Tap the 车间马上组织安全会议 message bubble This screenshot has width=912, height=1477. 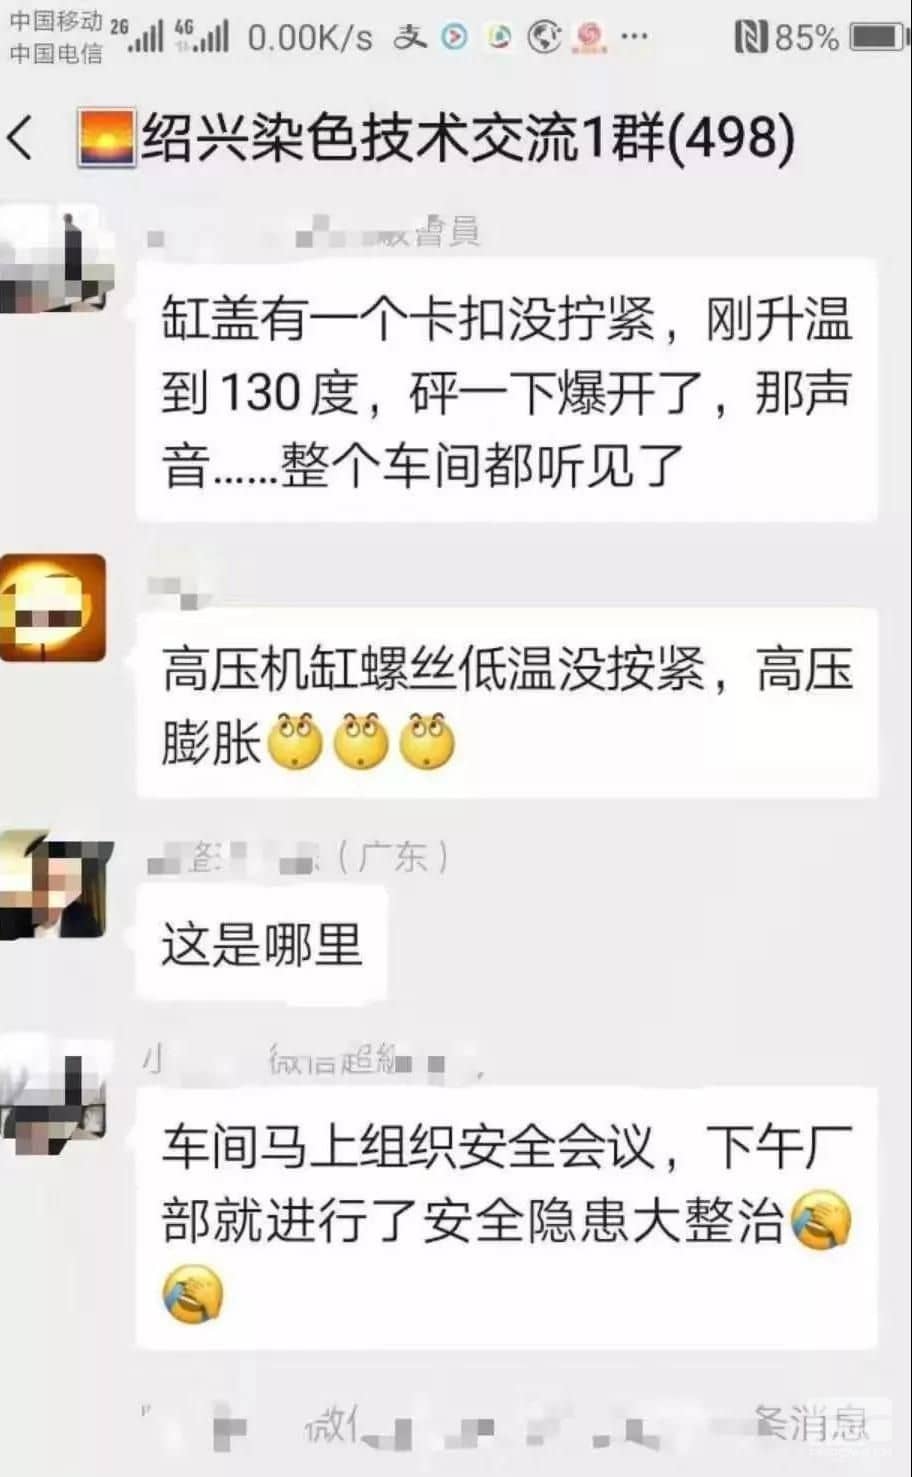pyautogui.click(x=506, y=1217)
